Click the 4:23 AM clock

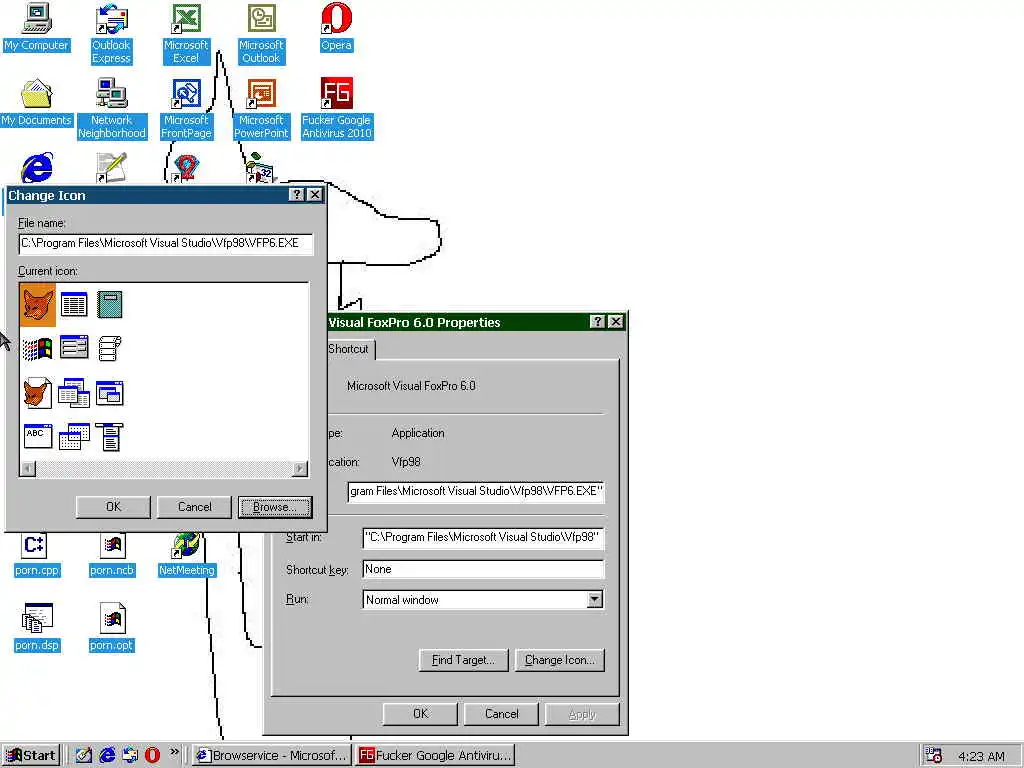[981, 757]
